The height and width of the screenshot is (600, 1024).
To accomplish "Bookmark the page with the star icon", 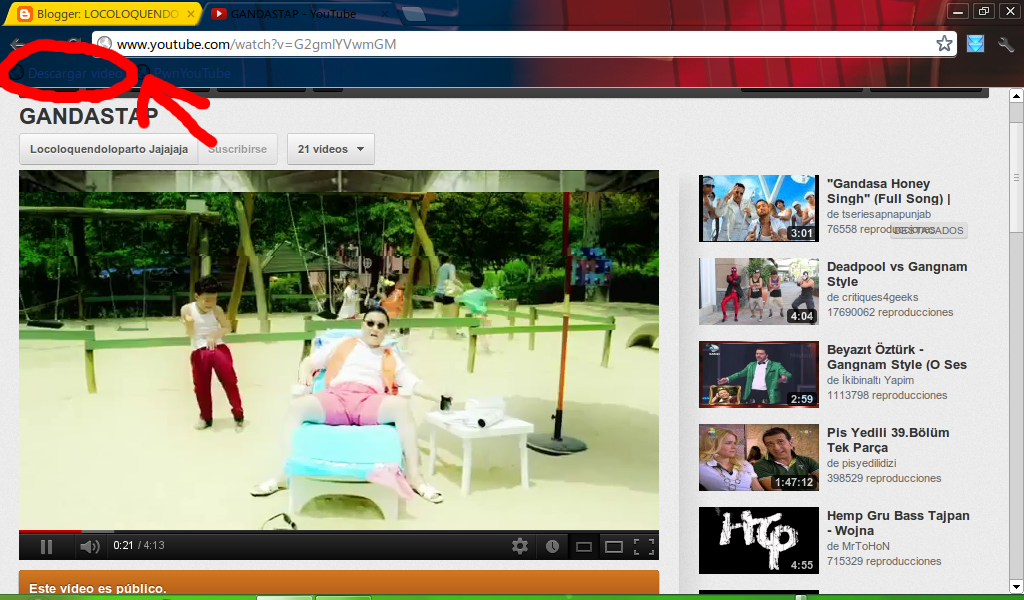I will (x=944, y=44).
